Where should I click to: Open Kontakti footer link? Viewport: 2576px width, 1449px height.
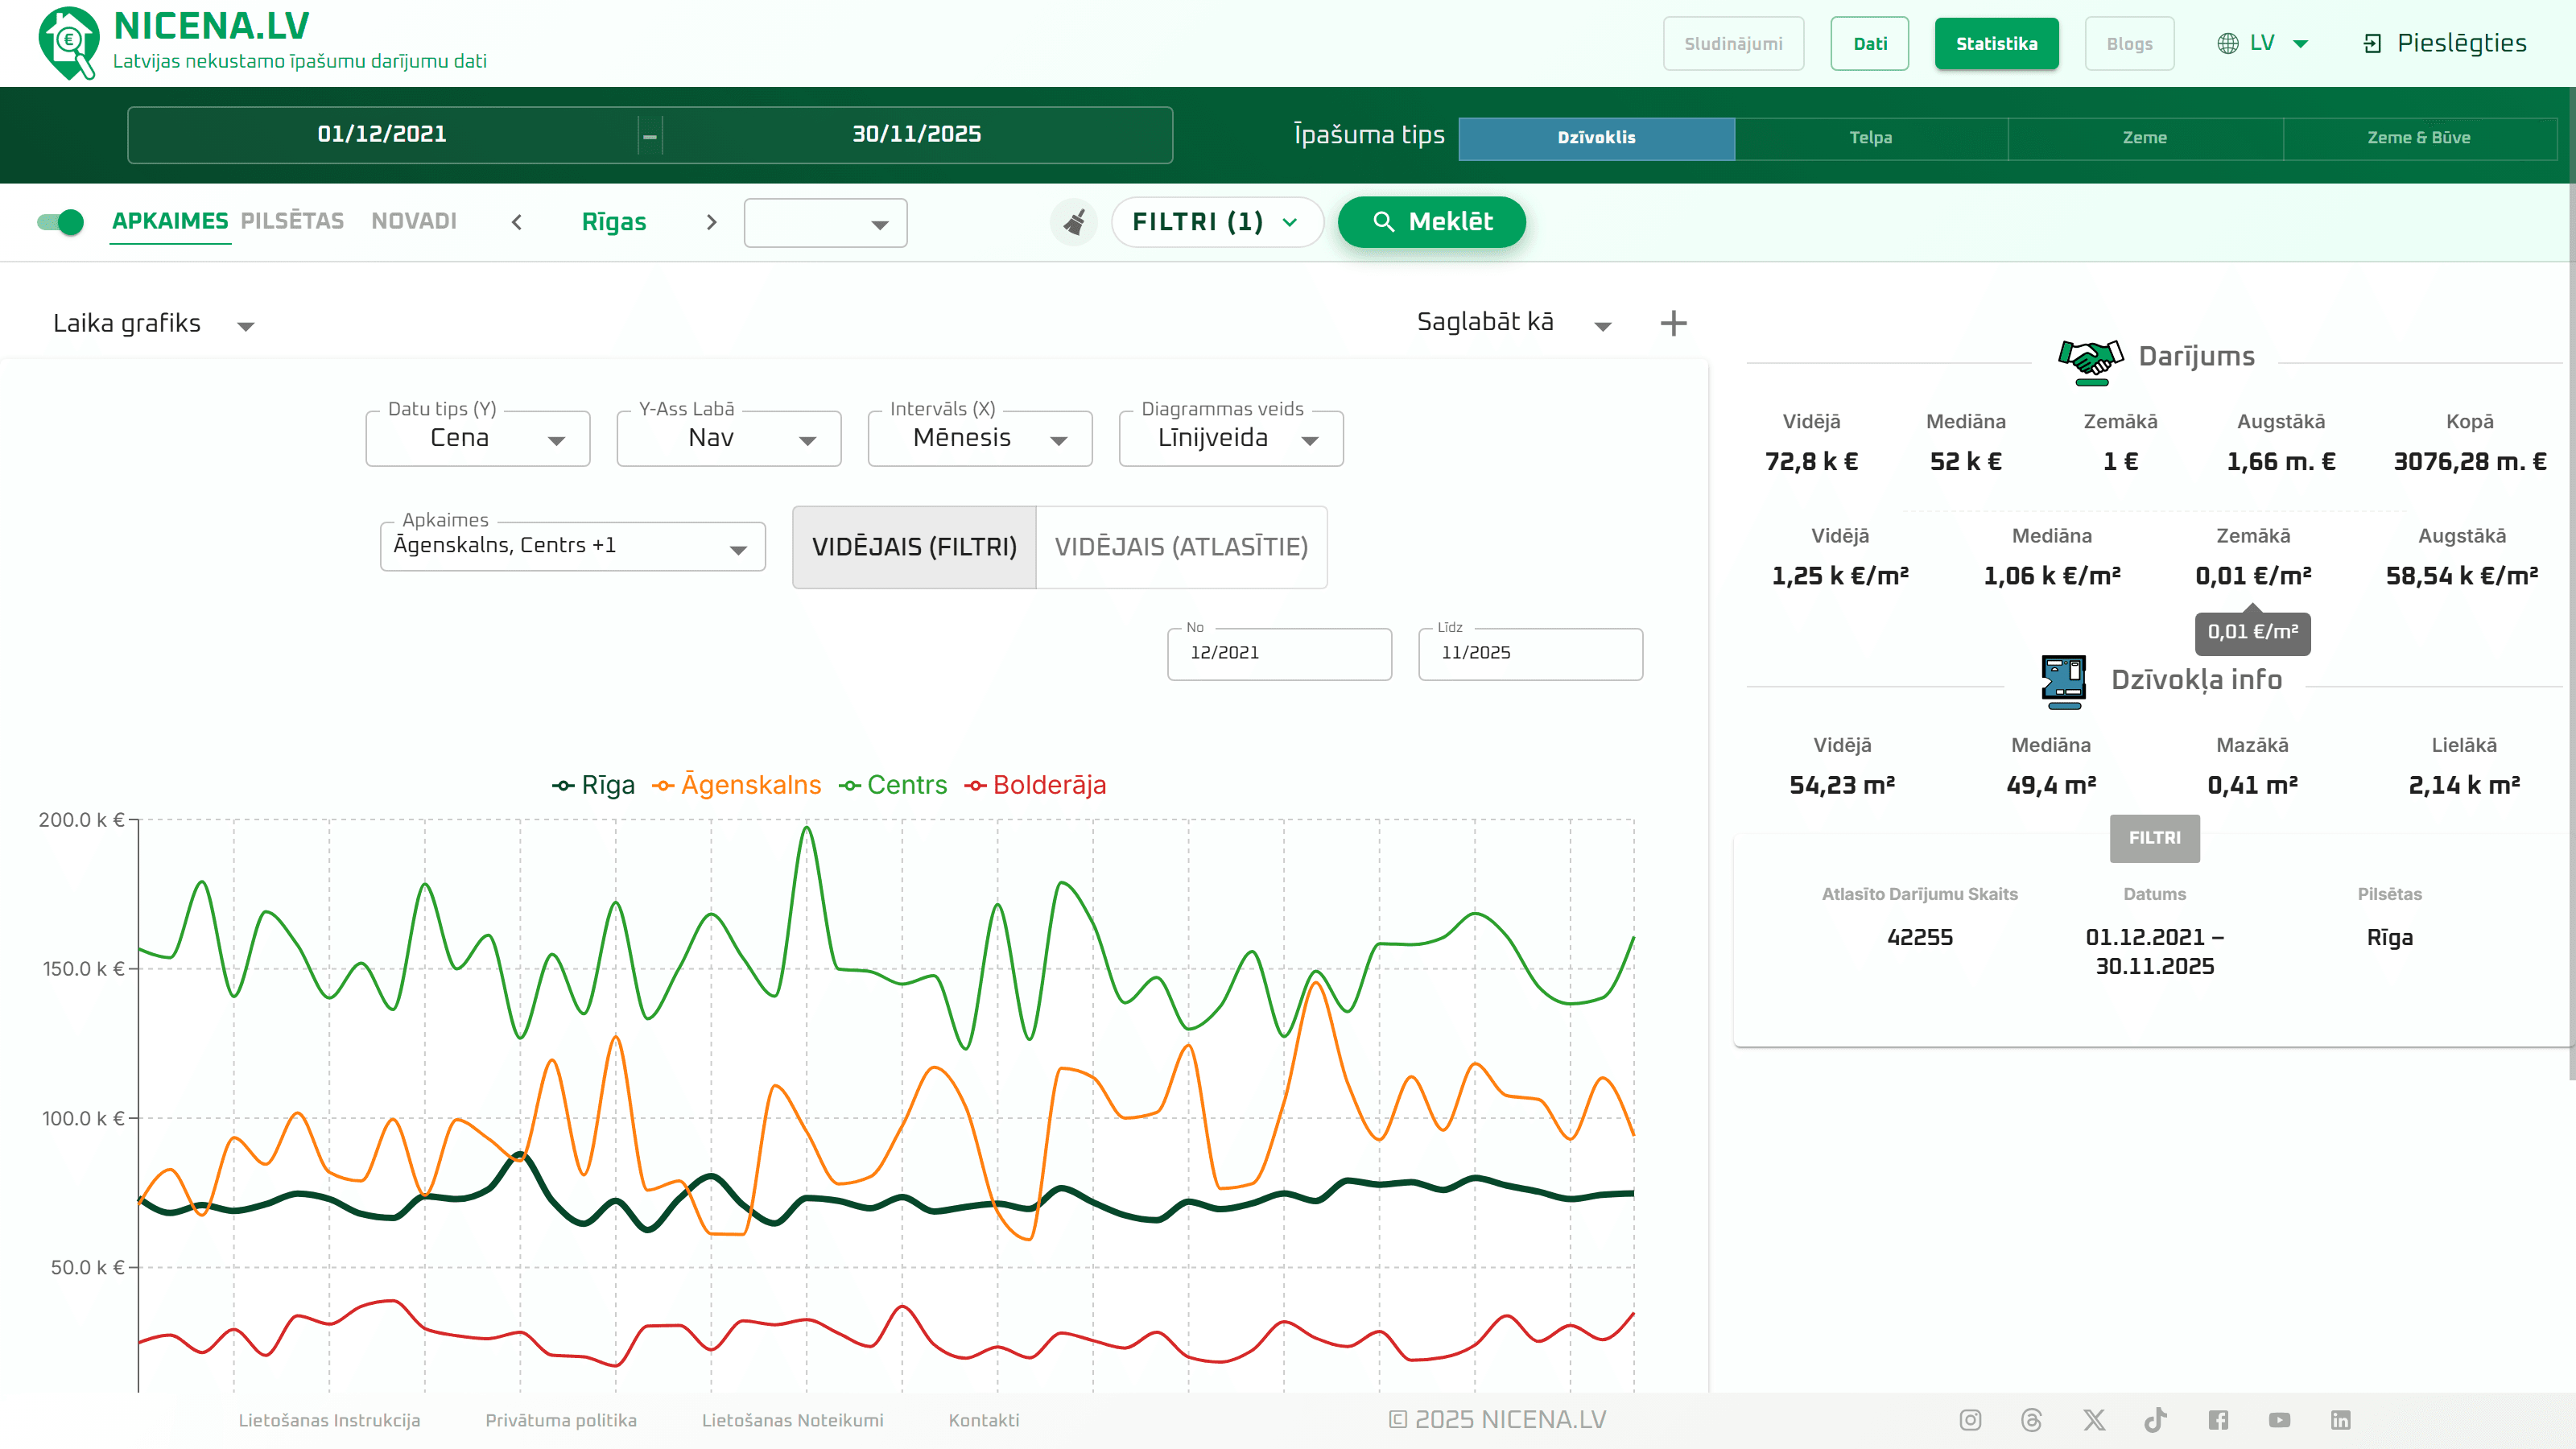[x=984, y=1420]
